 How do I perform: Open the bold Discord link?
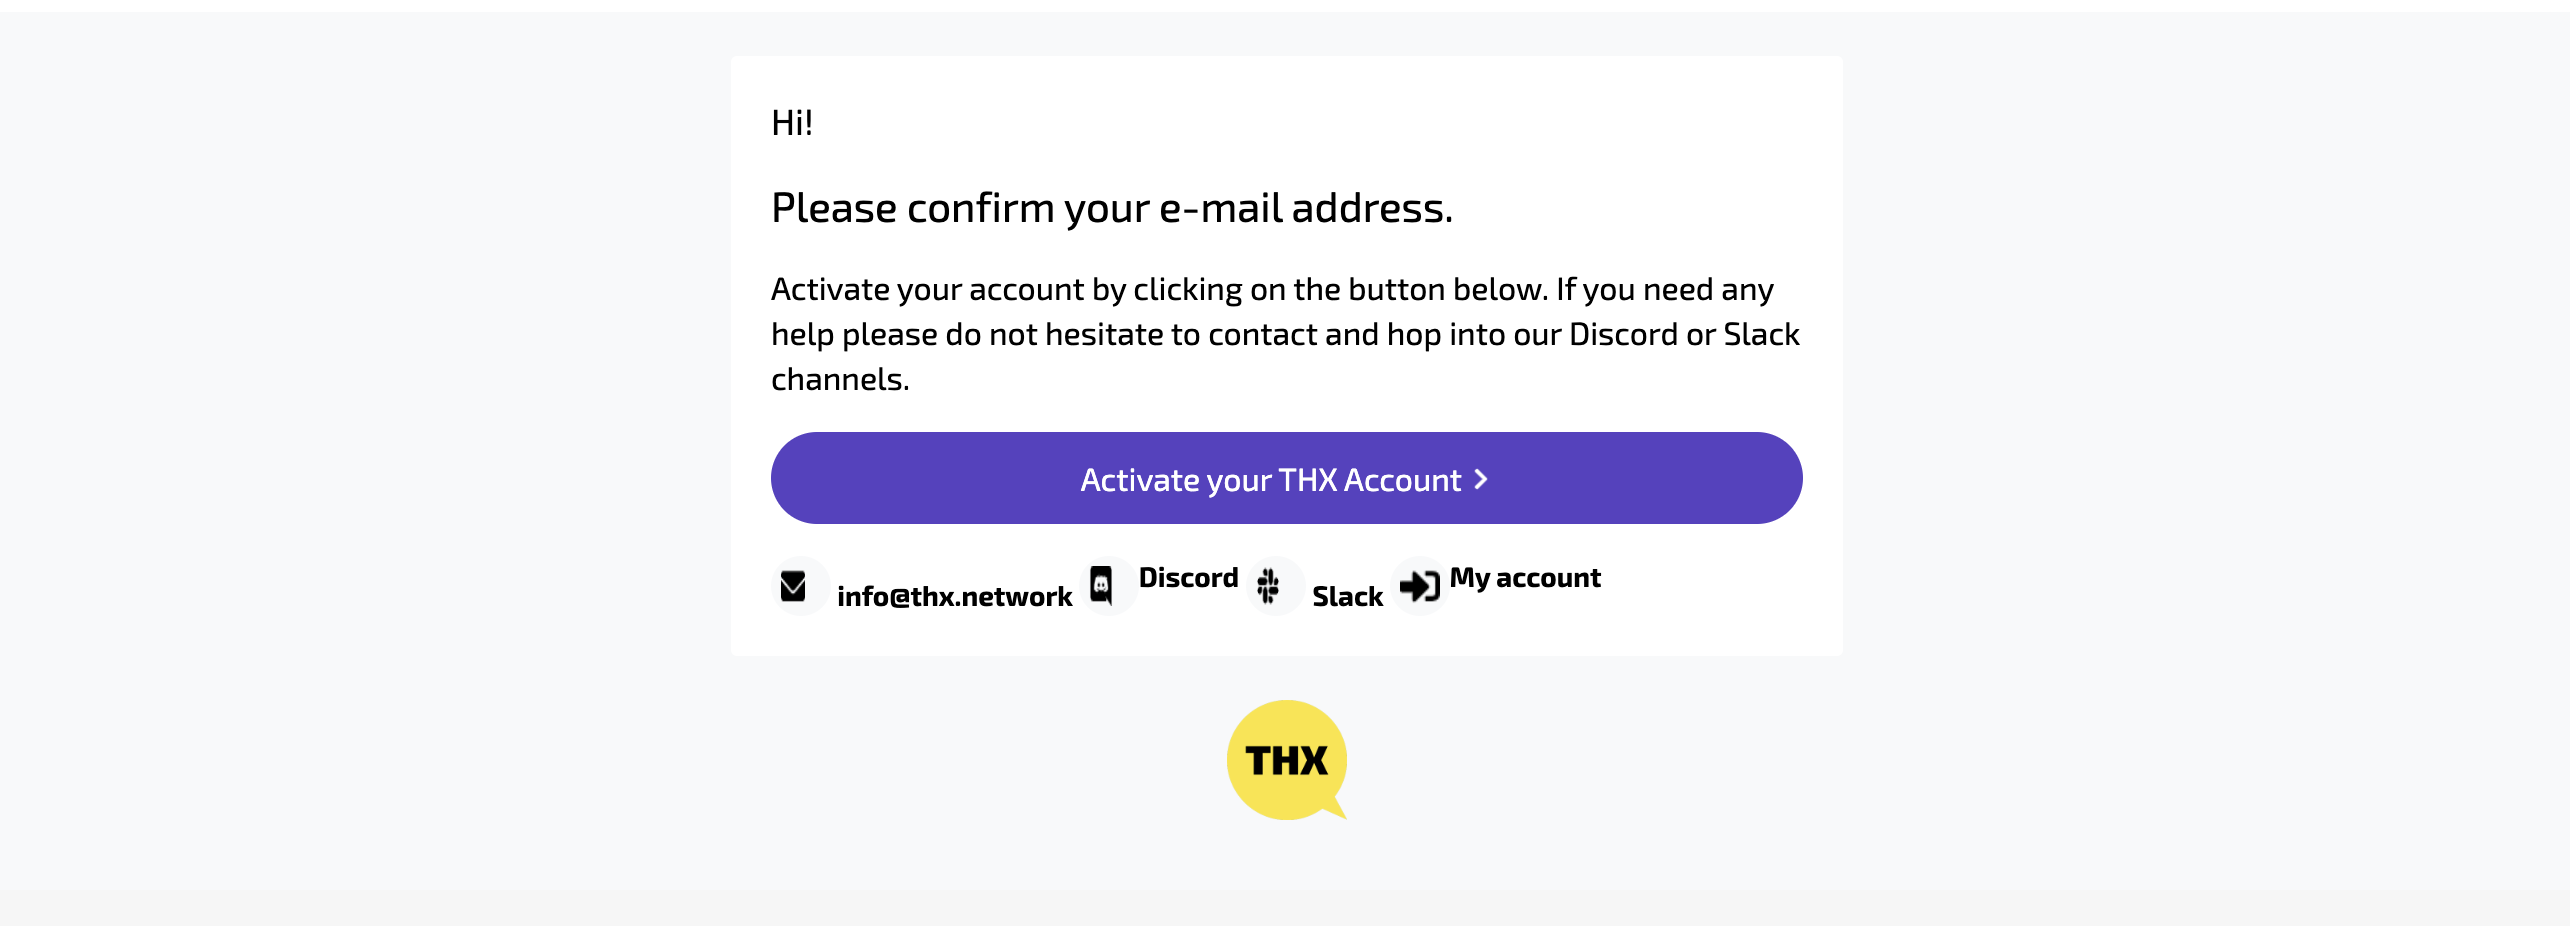pyautogui.click(x=1188, y=578)
